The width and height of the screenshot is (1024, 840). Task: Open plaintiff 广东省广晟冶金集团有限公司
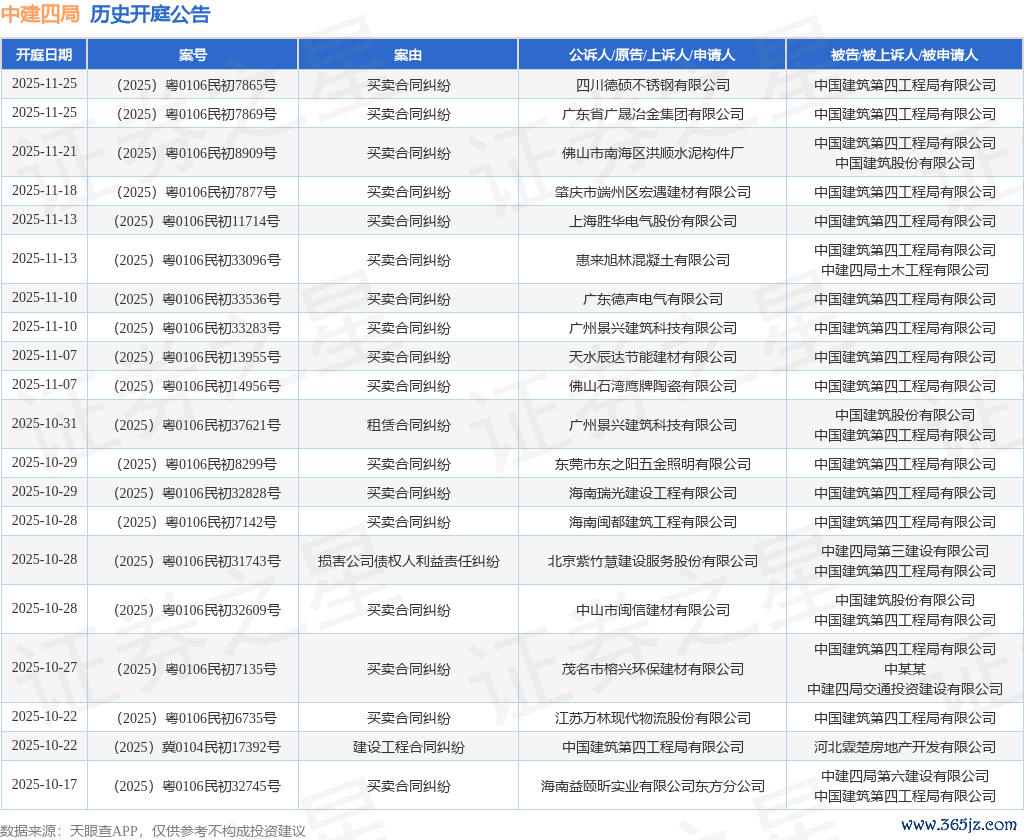pyautogui.click(x=653, y=114)
